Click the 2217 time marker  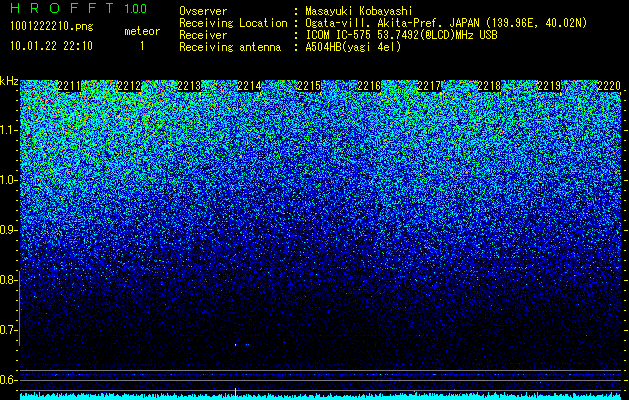pyautogui.click(x=429, y=86)
